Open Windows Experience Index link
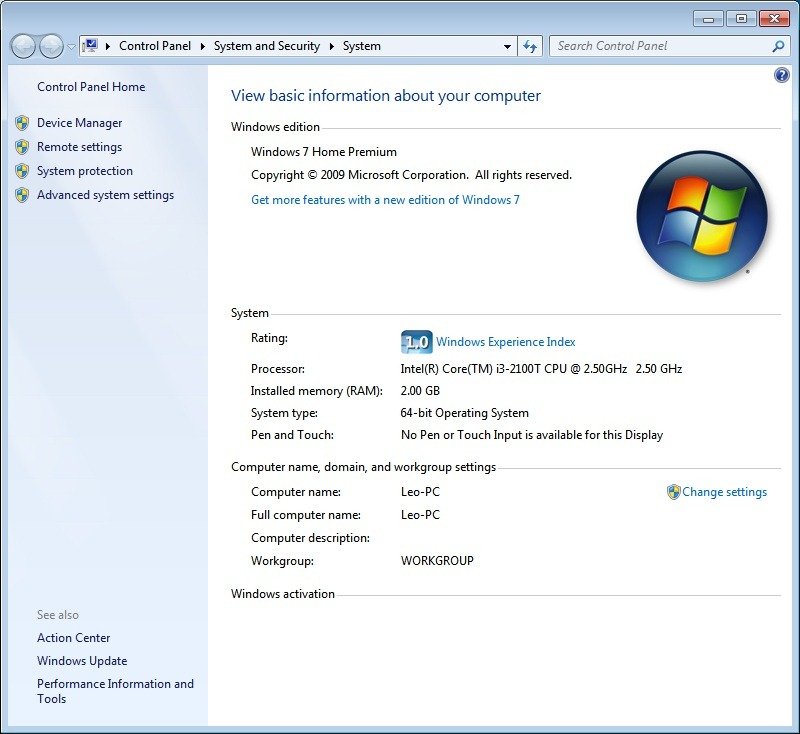Image resolution: width=800 pixels, height=734 pixels. coord(506,342)
